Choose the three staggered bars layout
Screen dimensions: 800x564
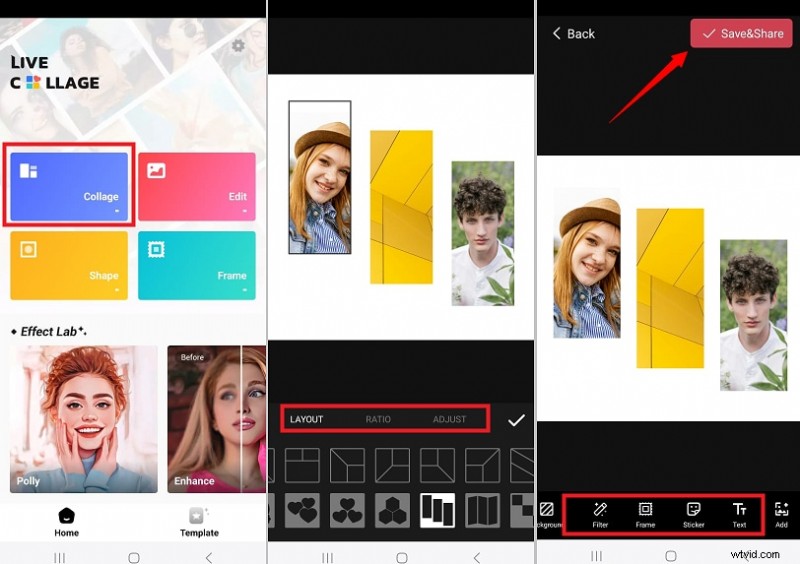tap(437, 510)
